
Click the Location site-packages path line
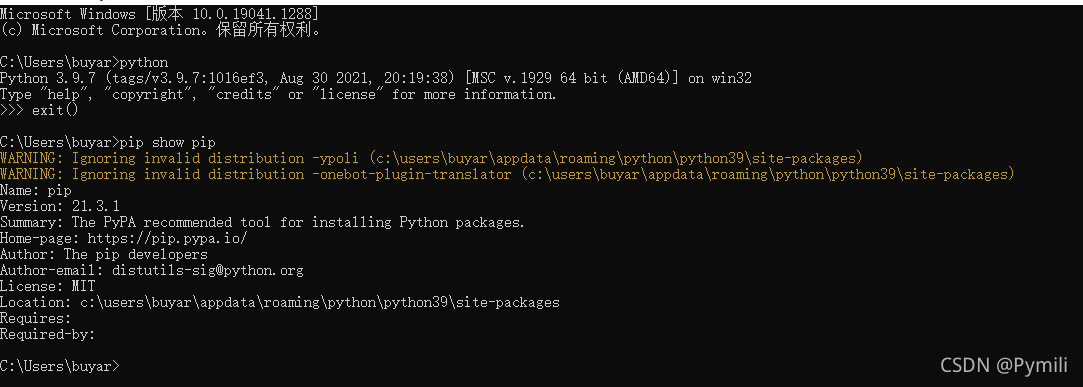pyautogui.click(x=280, y=303)
